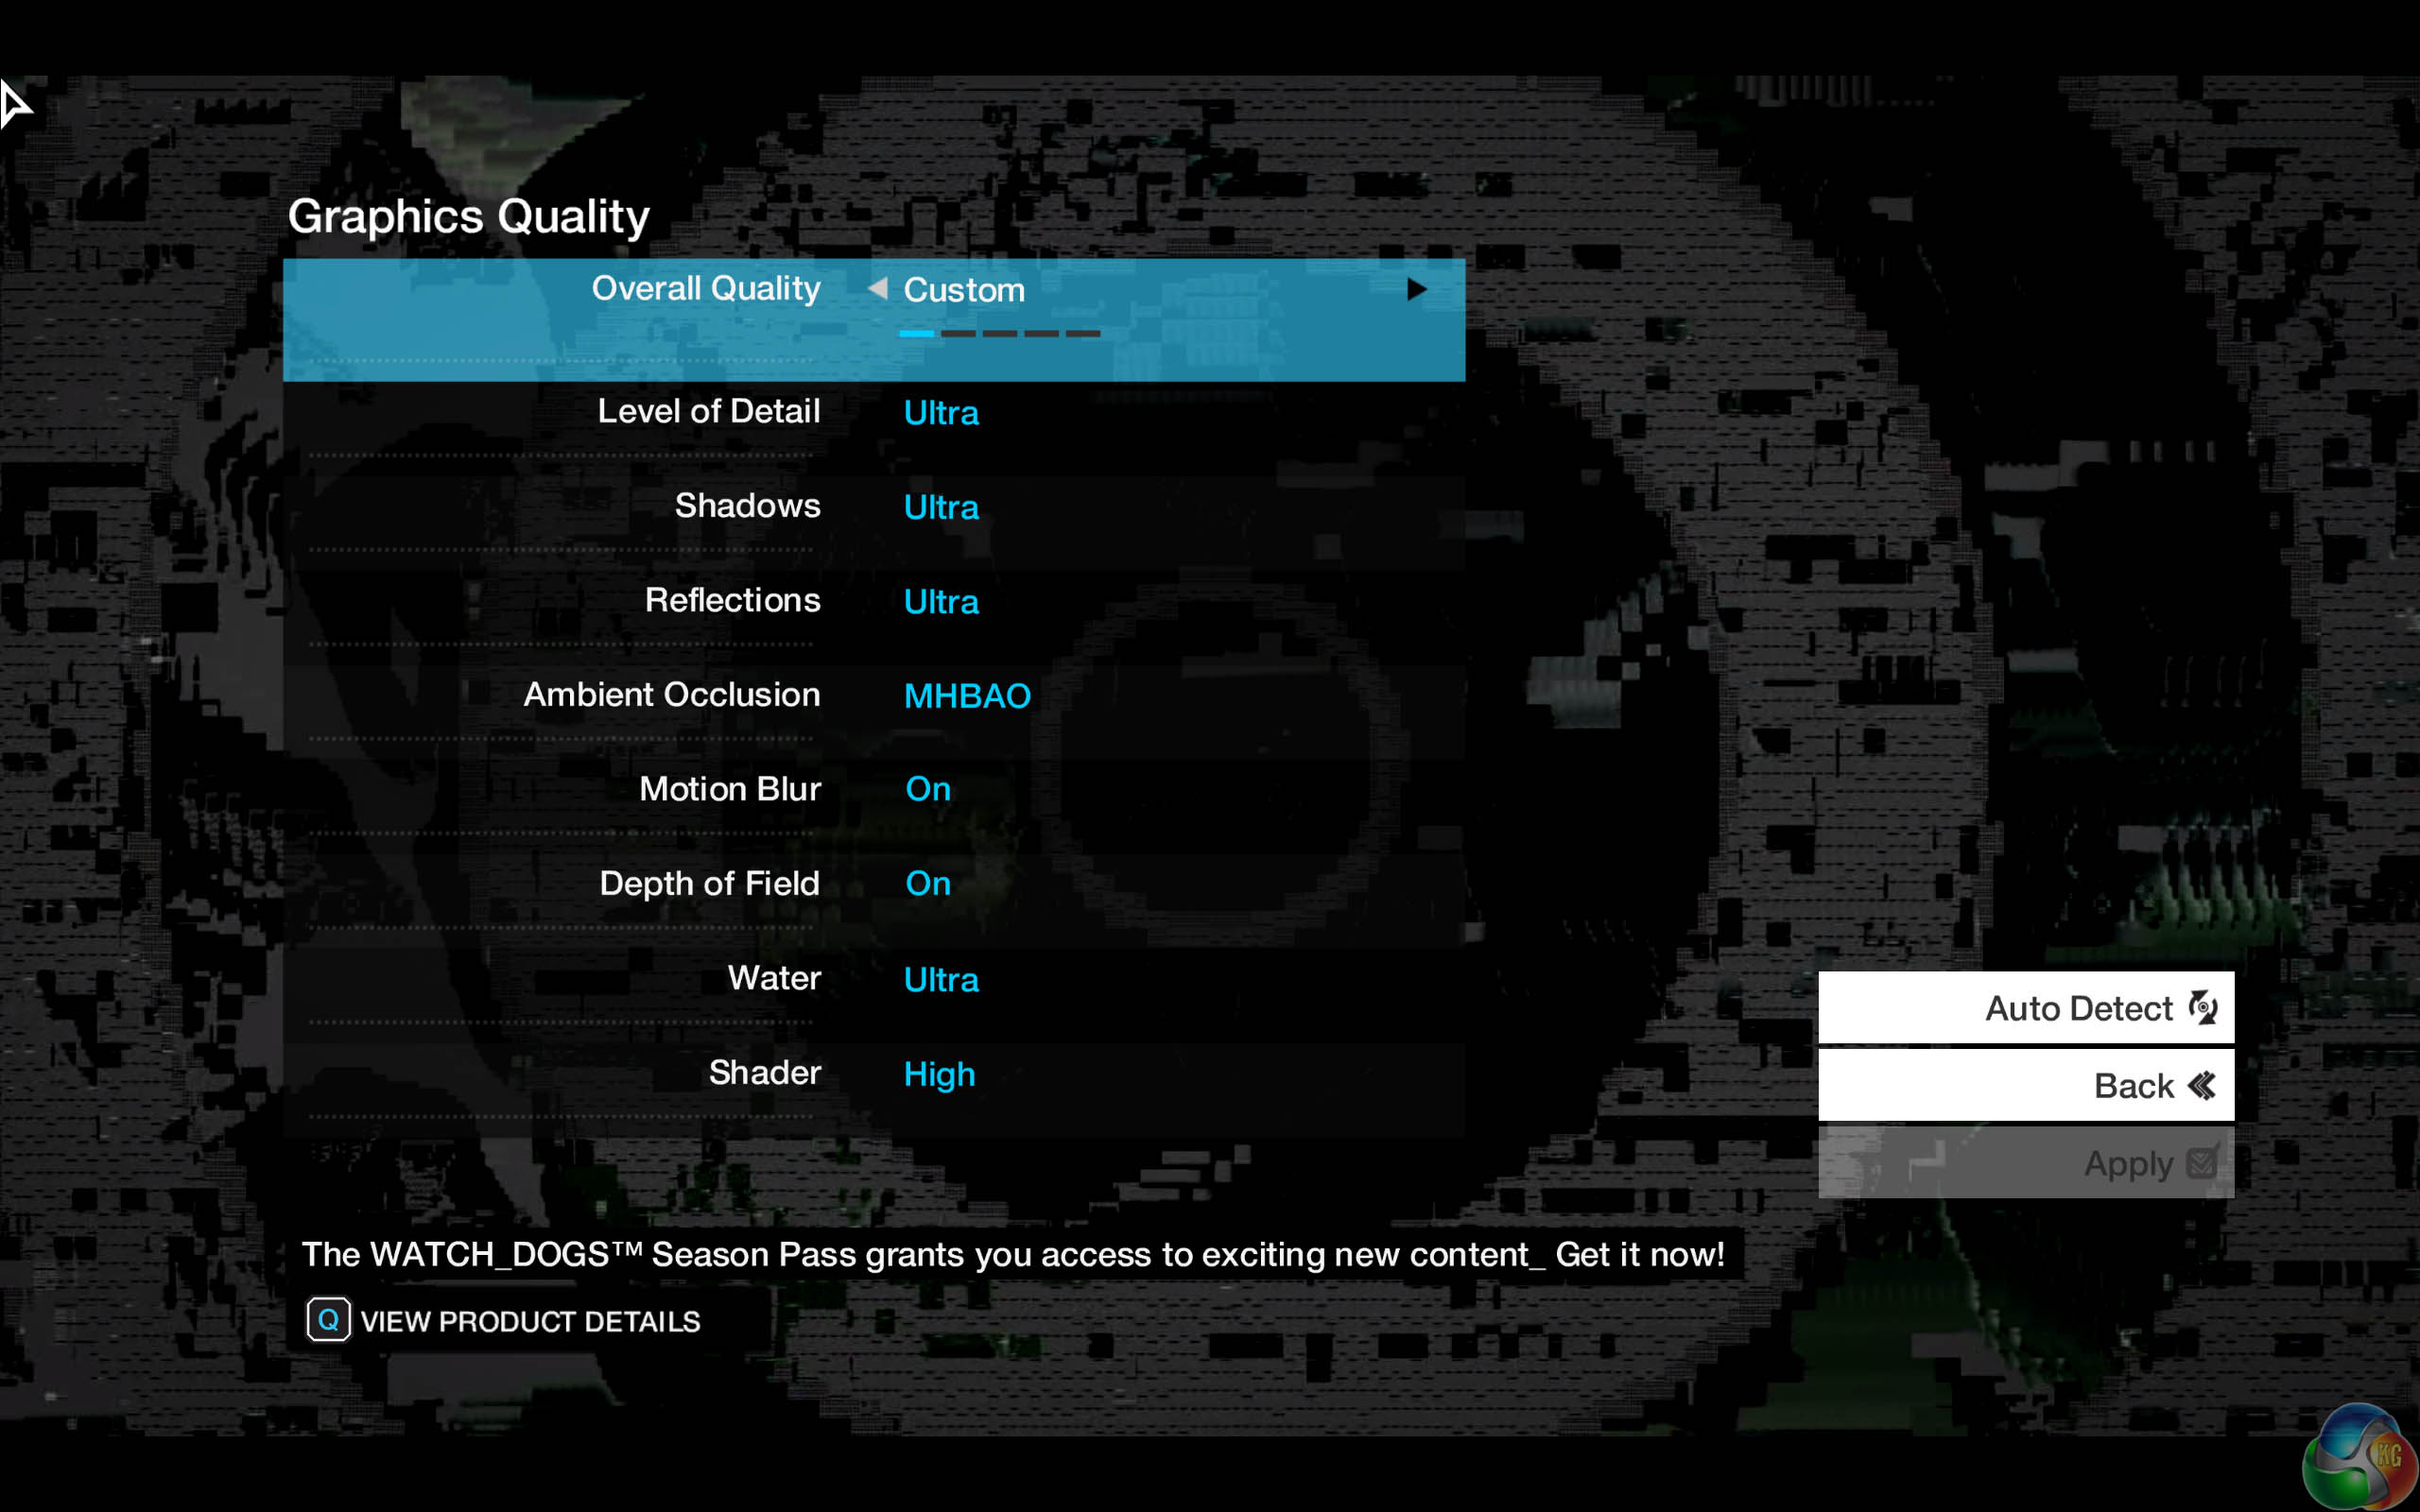Click the right arrow for Overall Quality
Viewport: 2420px width, 1512px height.
point(1416,289)
